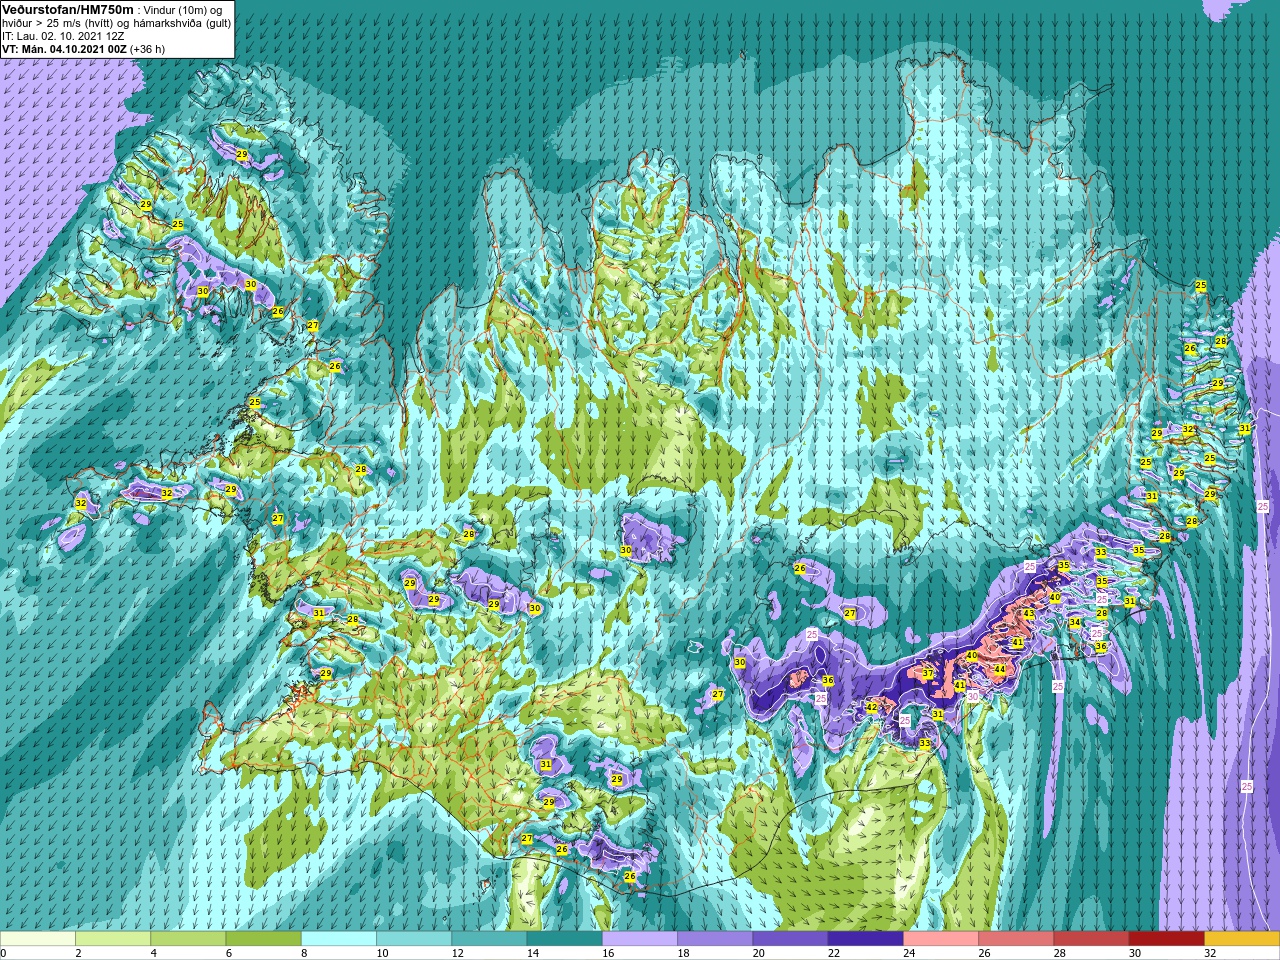The width and height of the screenshot is (1280, 960).
Task: Click the "14" label under the legend scale
Action: coord(533,953)
